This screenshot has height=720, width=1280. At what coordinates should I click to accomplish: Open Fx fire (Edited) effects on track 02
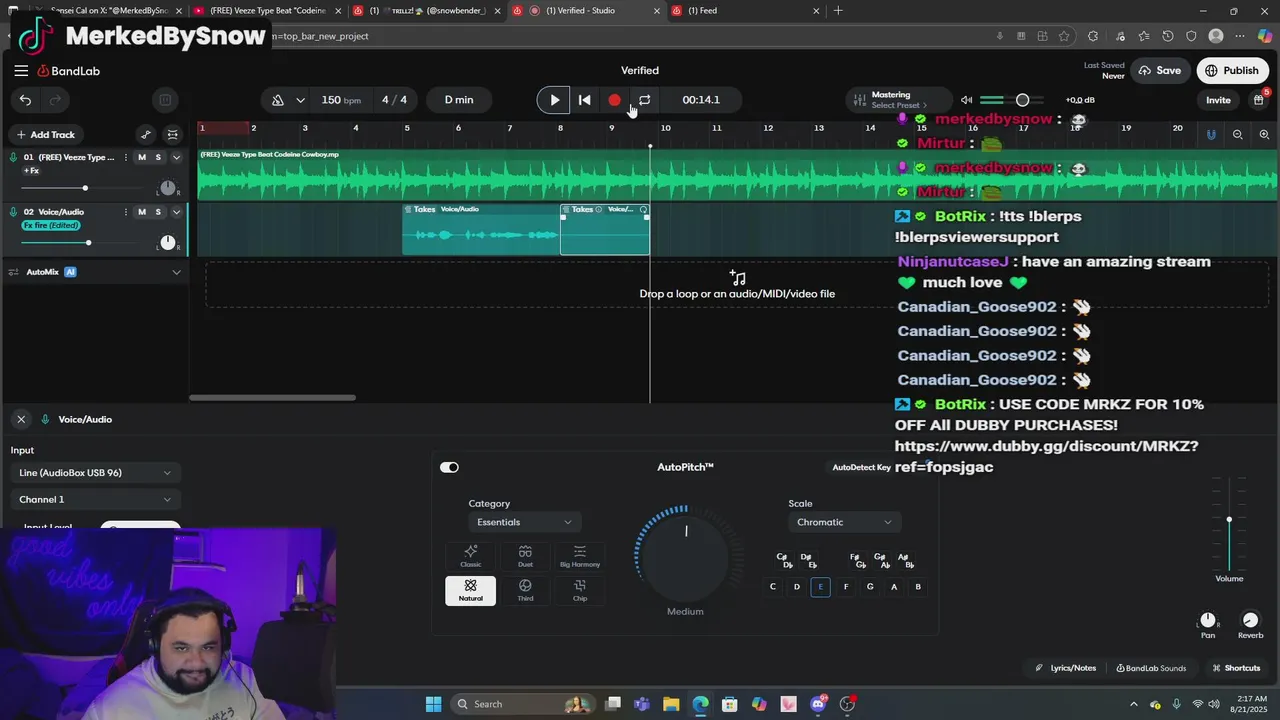(x=51, y=225)
